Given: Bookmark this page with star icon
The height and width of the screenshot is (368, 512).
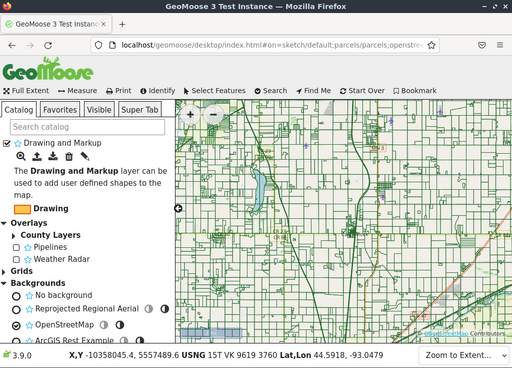Looking at the screenshot, I should pyautogui.click(x=431, y=45).
